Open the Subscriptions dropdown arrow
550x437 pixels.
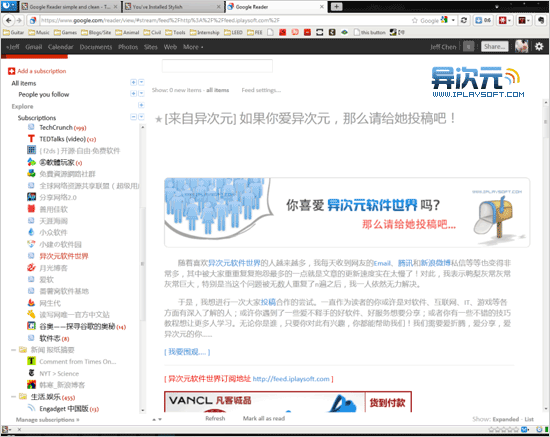141,117
